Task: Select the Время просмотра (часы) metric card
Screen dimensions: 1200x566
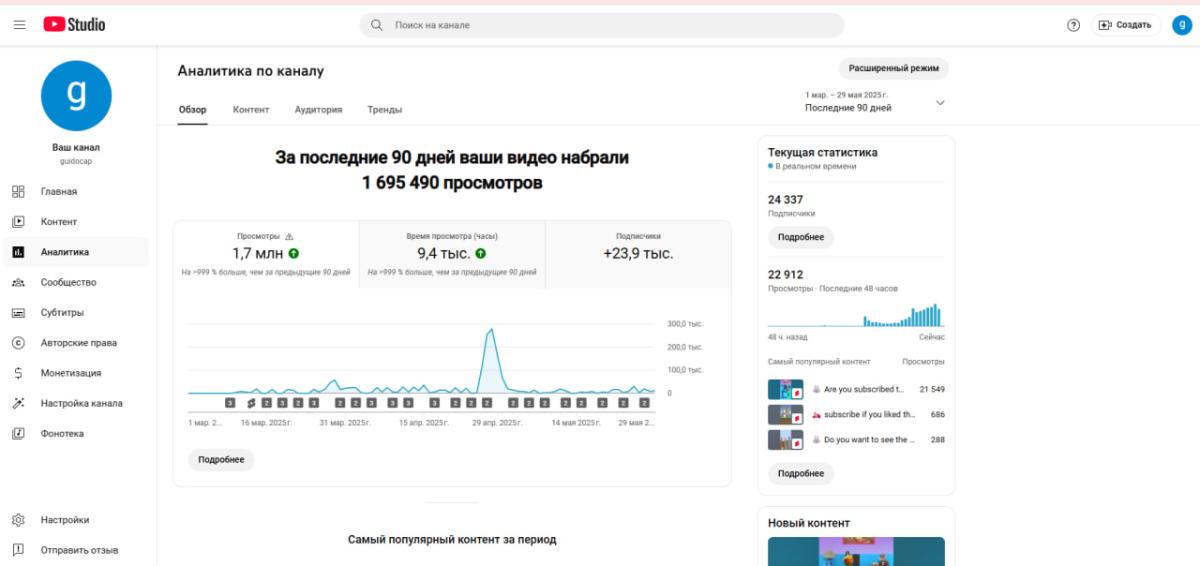Action: point(452,255)
